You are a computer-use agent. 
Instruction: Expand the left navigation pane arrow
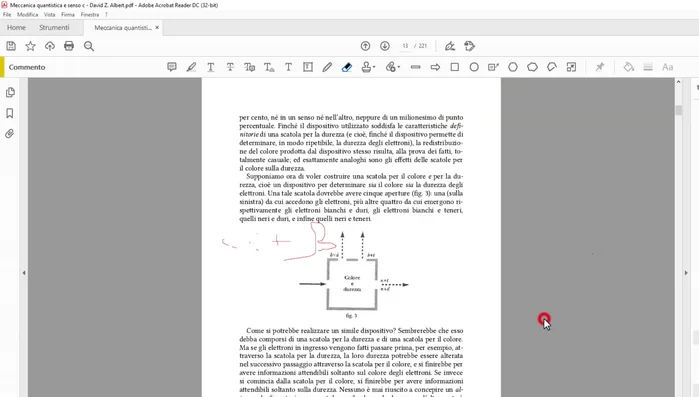(24, 273)
